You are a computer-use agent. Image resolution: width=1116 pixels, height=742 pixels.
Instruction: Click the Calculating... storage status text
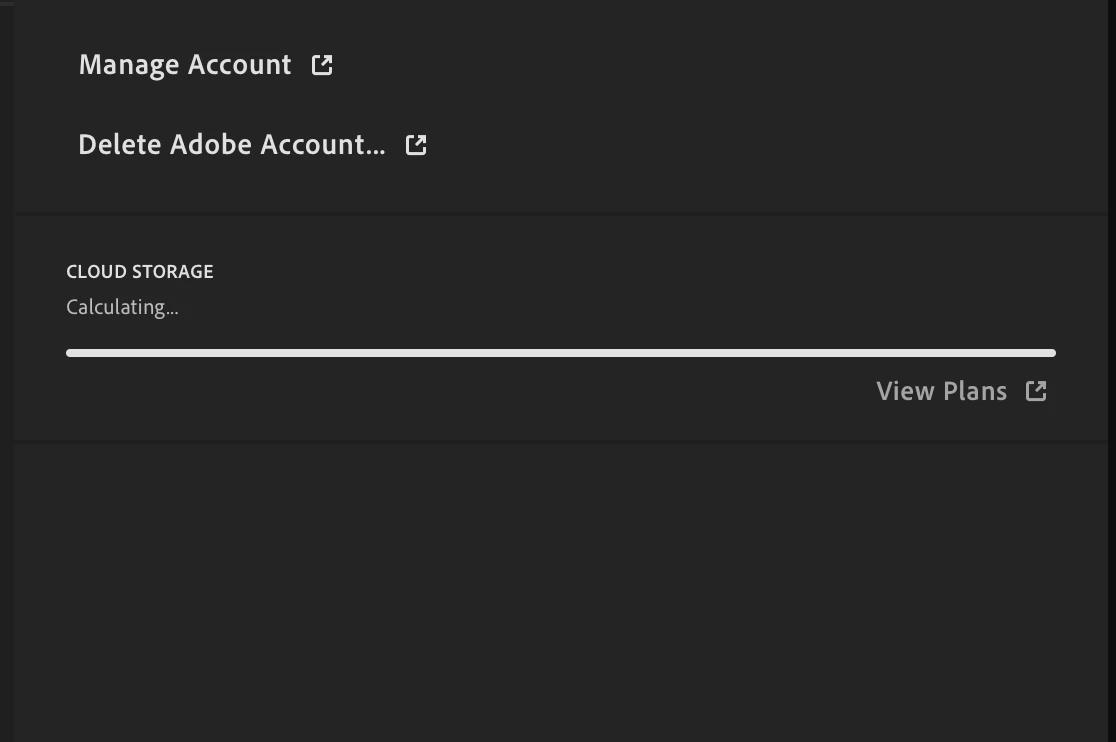click(122, 308)
